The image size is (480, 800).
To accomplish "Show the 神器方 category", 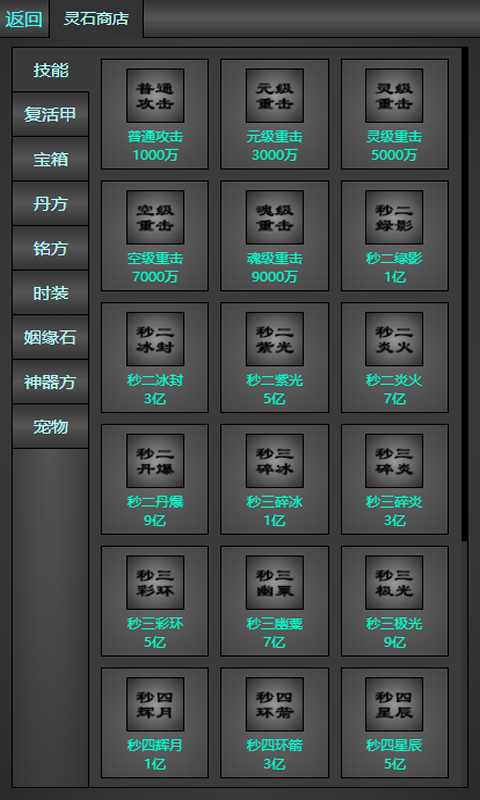I will coord(50,382).
